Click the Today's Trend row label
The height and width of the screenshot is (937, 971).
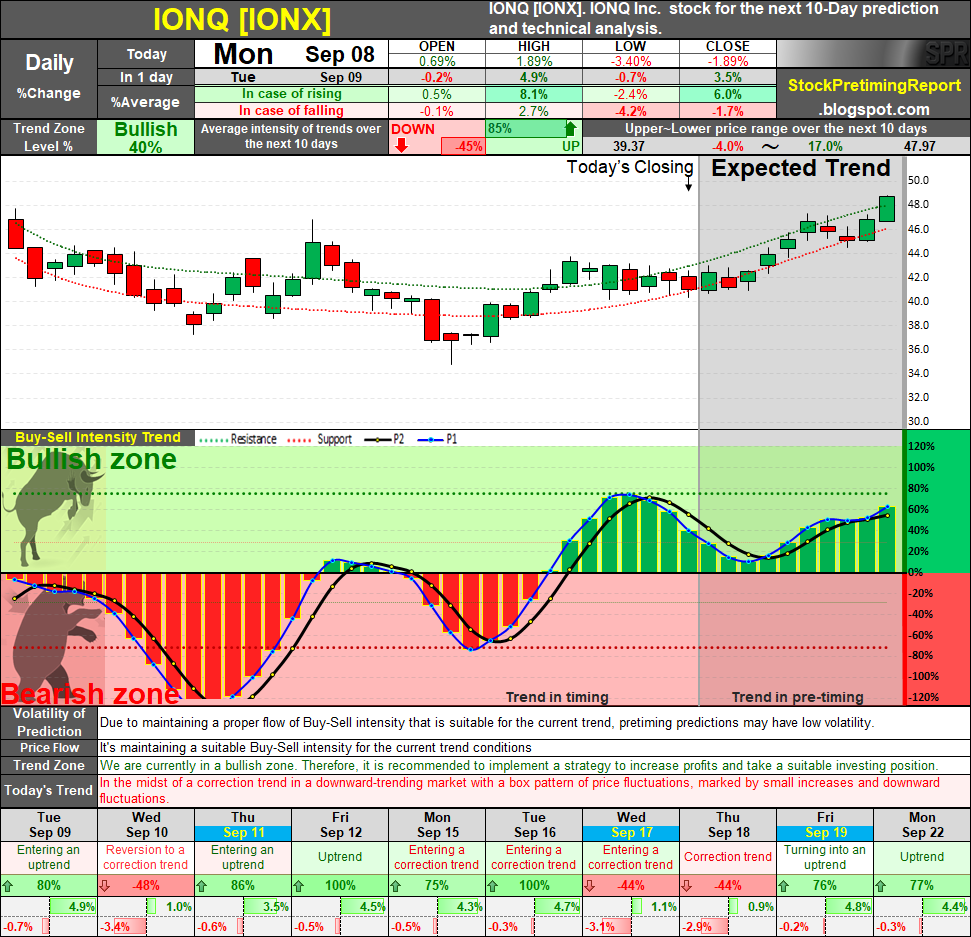point(49,791)
